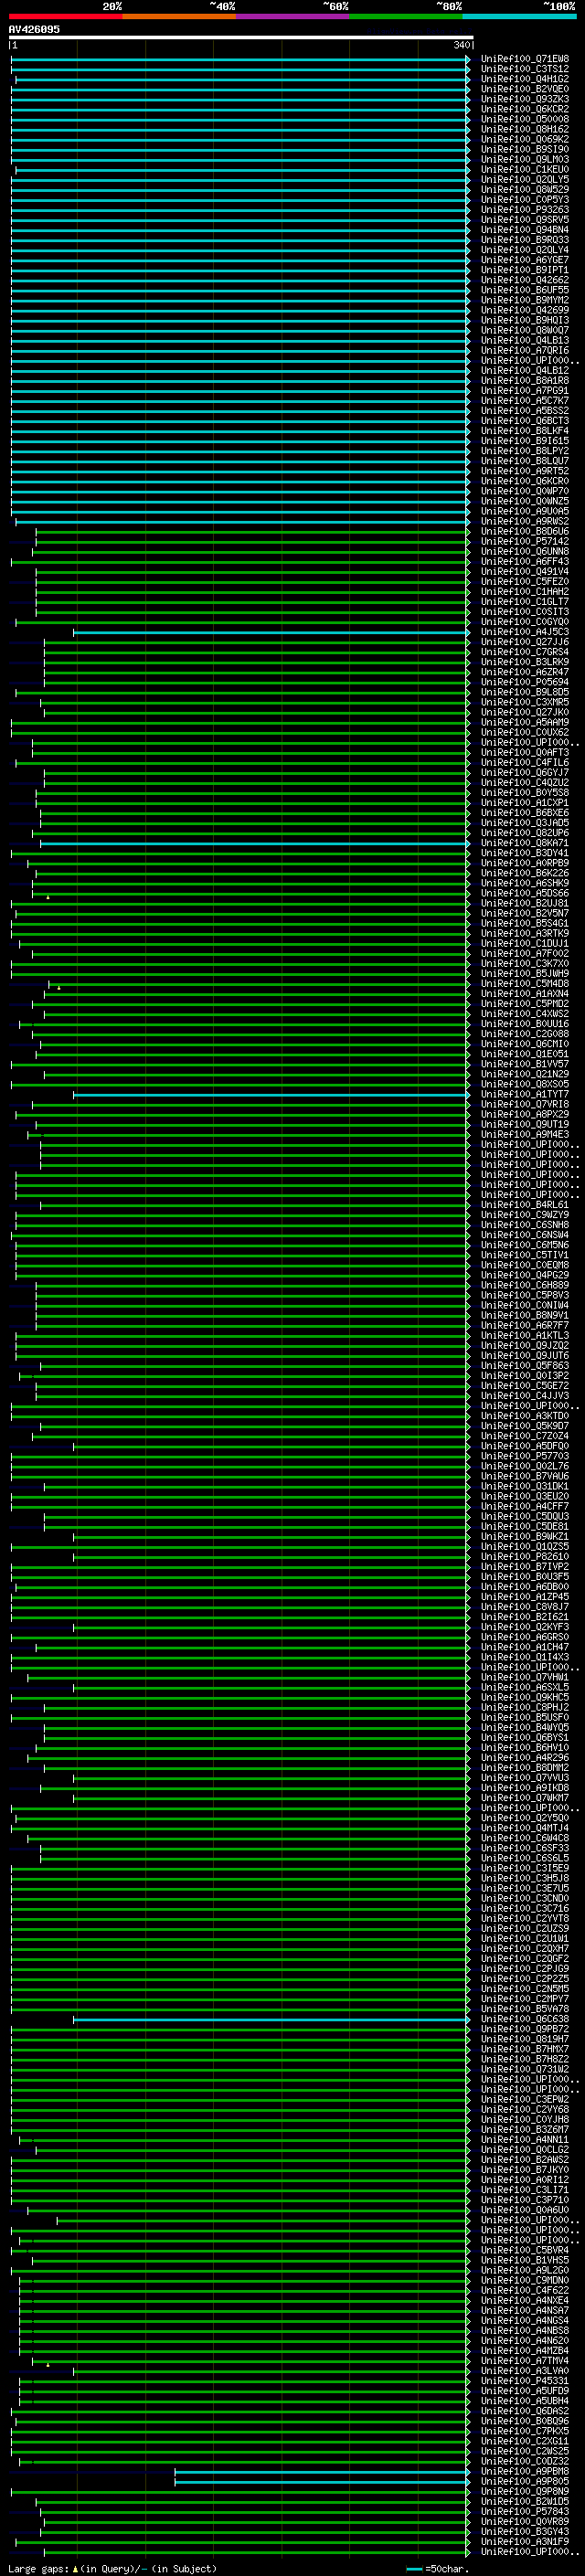Open the UniRef100_A6ZR47 hit
This screenshot has height=2576, width=585.
pos(525,672)
